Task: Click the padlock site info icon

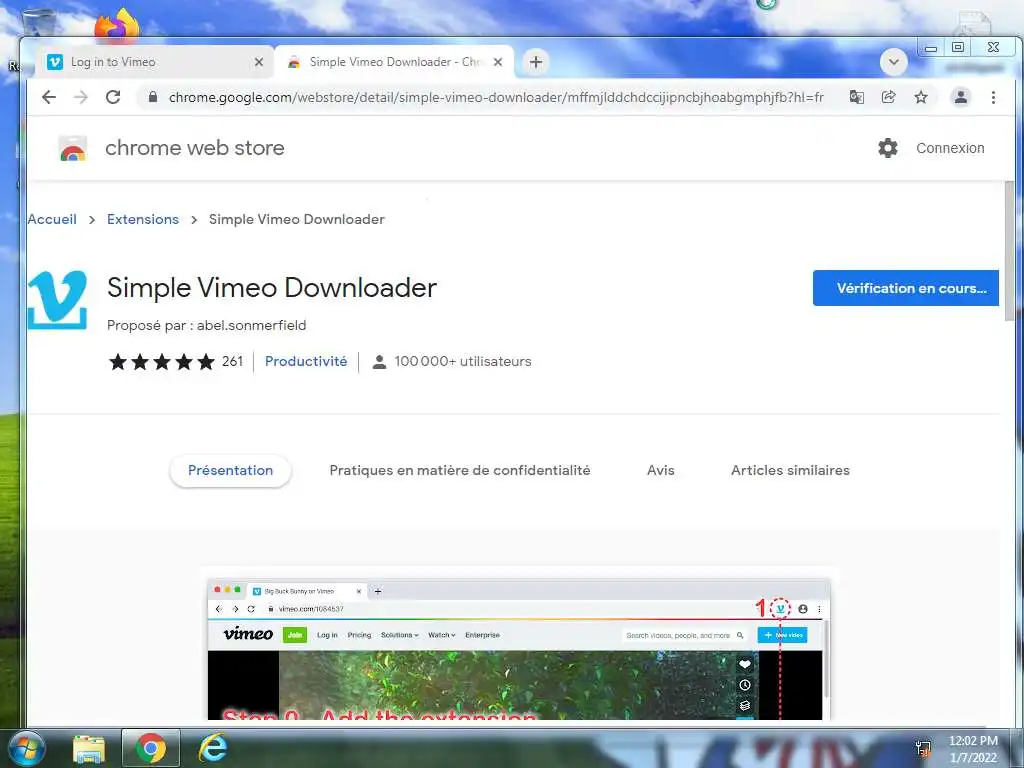Action: click(153, 97)
